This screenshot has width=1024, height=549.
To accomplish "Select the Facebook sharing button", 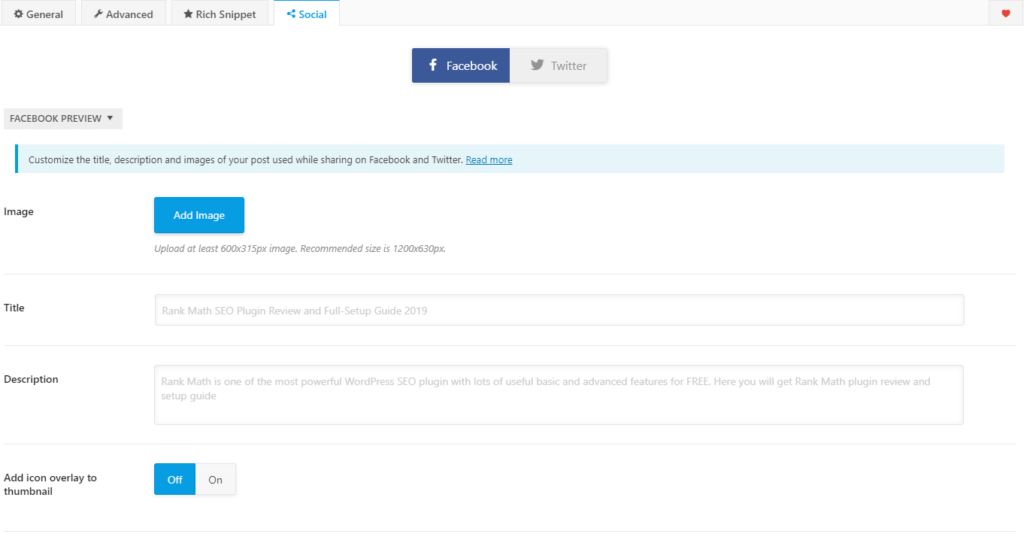I will [x=460, y=65].
